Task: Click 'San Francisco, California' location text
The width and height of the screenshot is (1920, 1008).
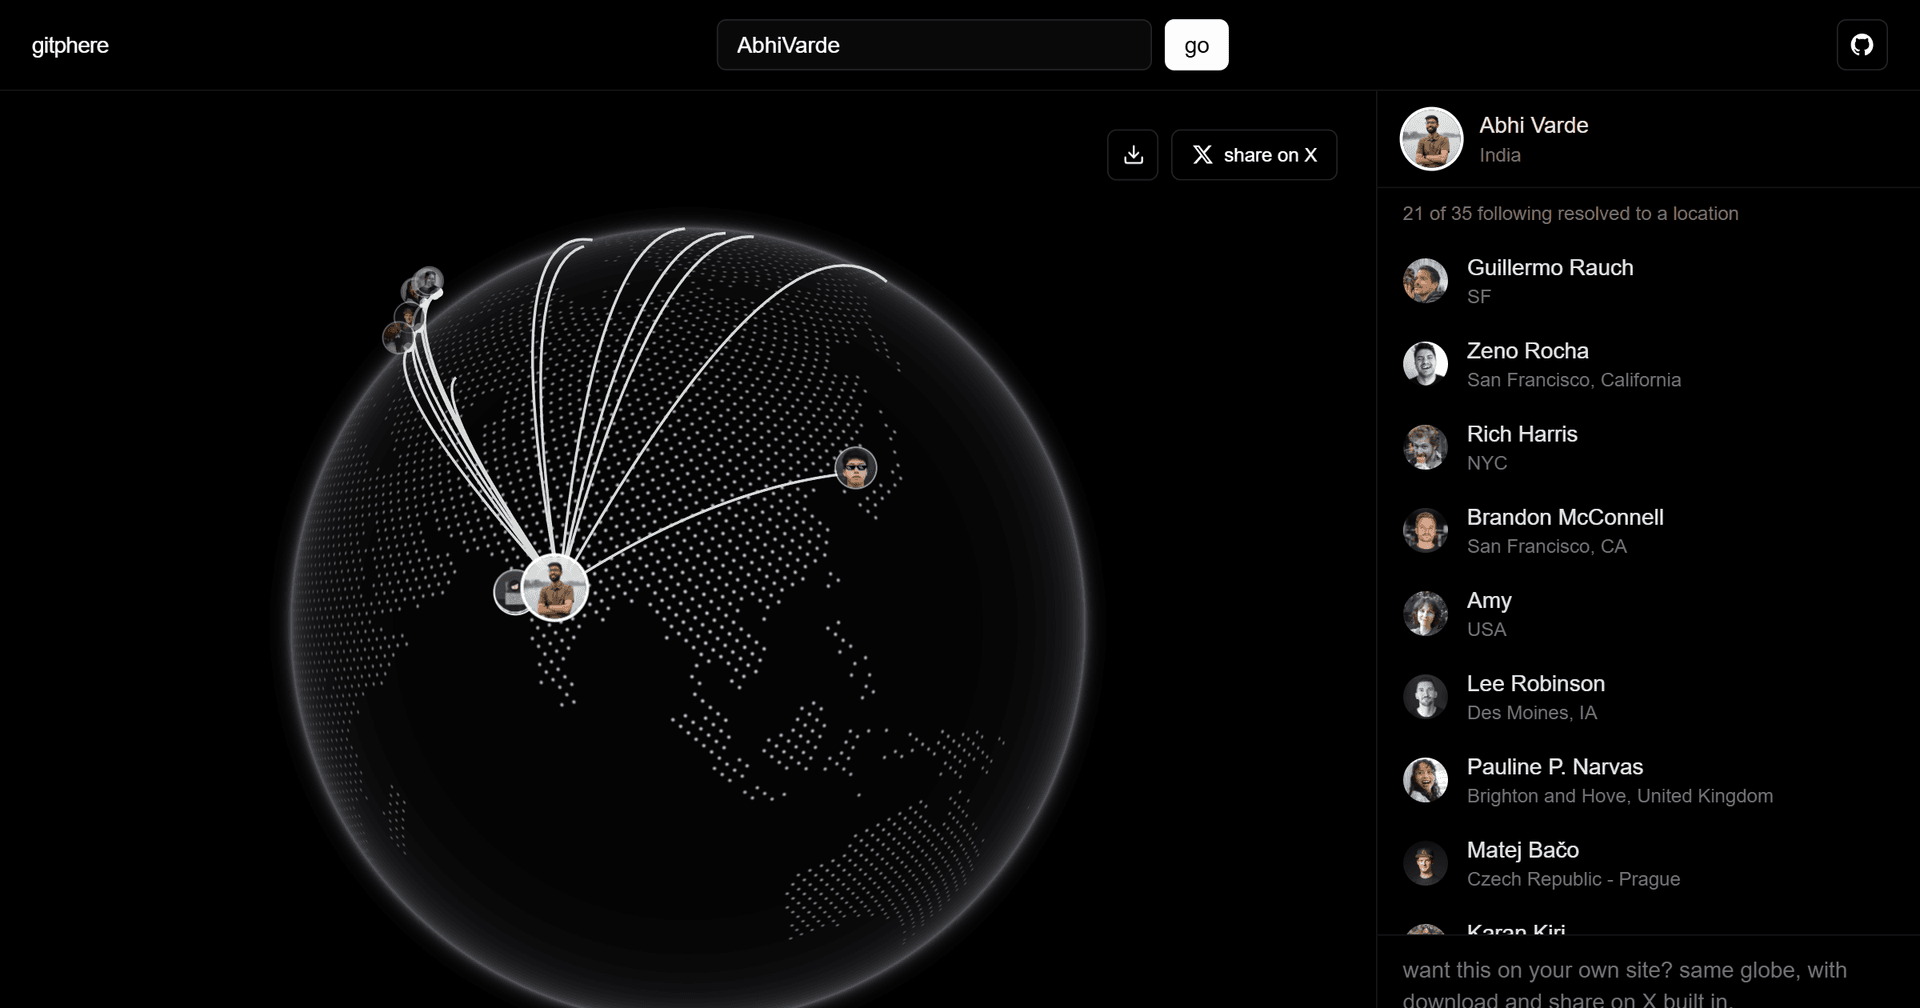Action: 1574,380
